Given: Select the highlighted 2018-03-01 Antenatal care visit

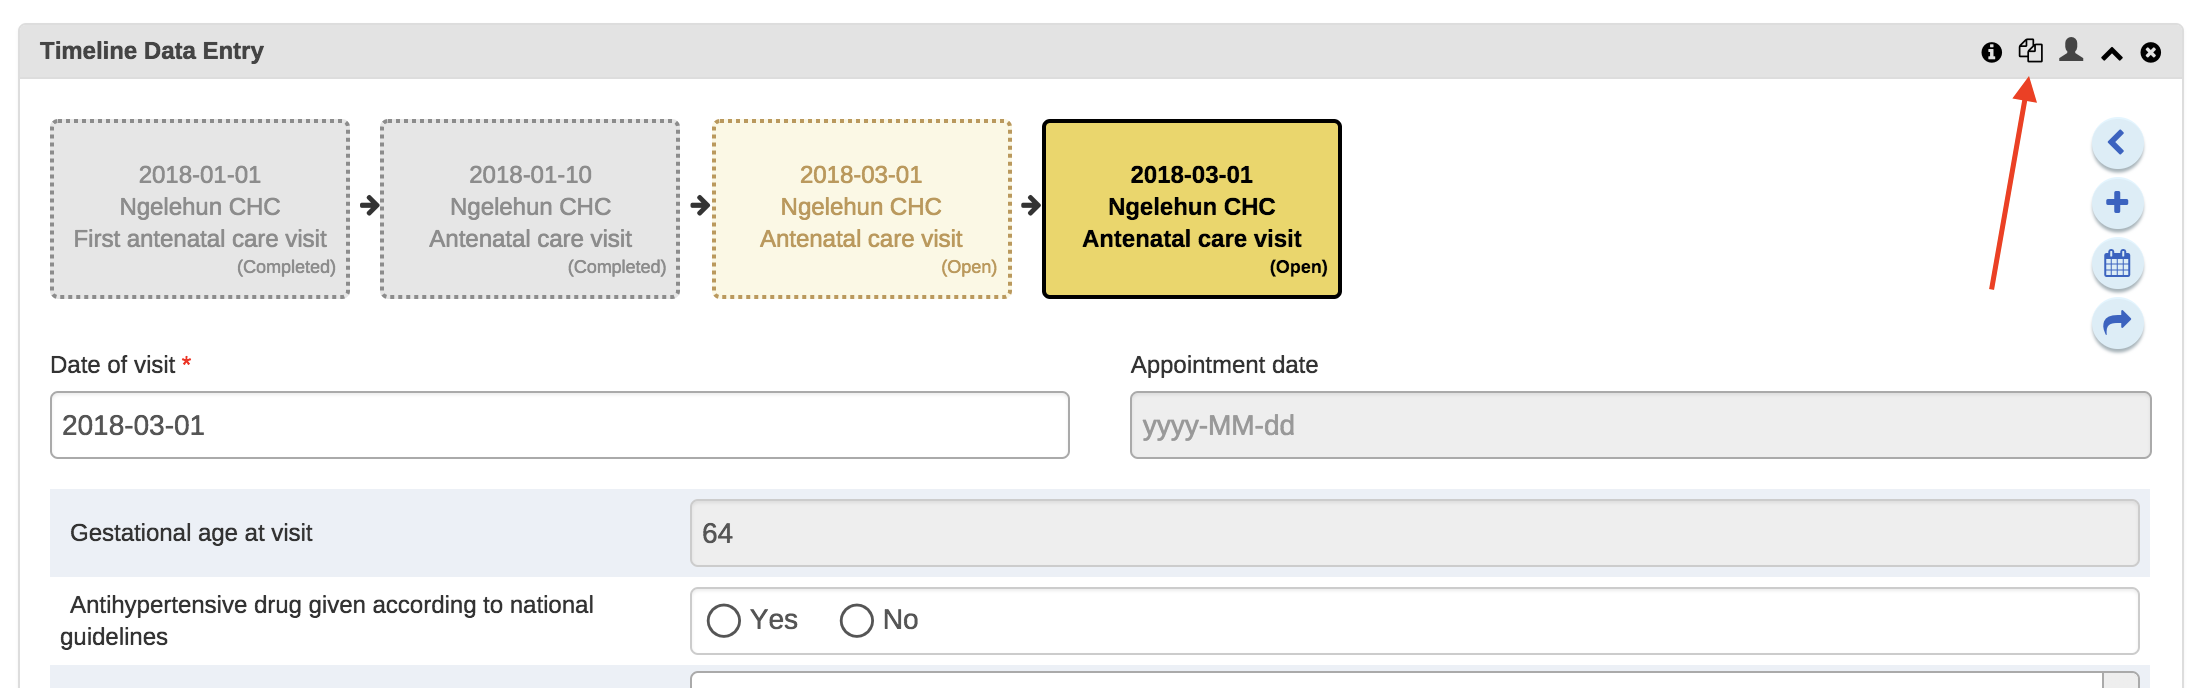Looking at the screenshot, I should (1191, 209).
